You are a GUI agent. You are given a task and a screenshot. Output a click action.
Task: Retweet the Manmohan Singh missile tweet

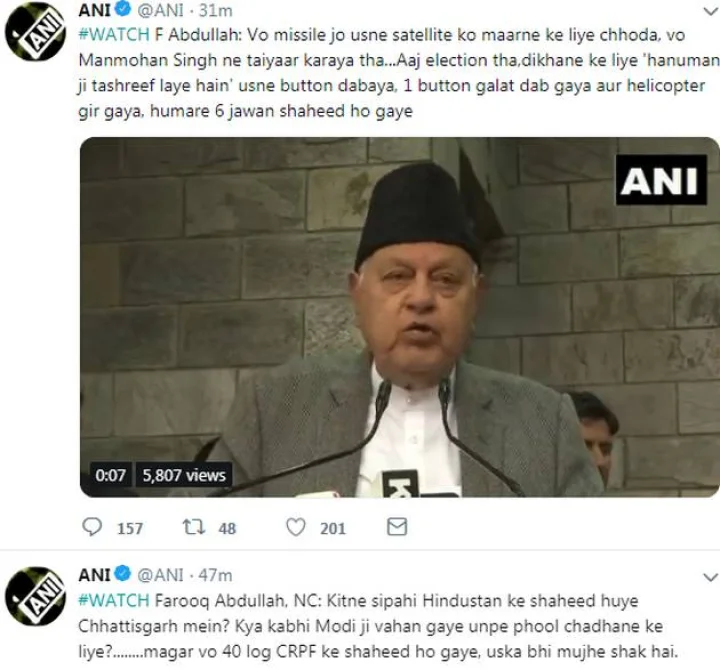click(x=194, y=527)
